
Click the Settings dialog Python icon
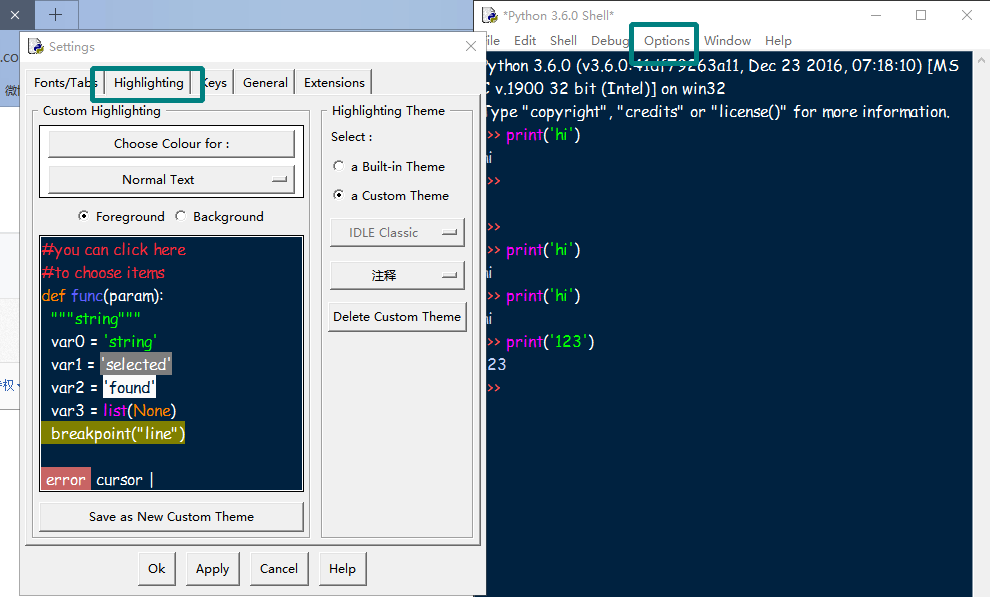36,46
